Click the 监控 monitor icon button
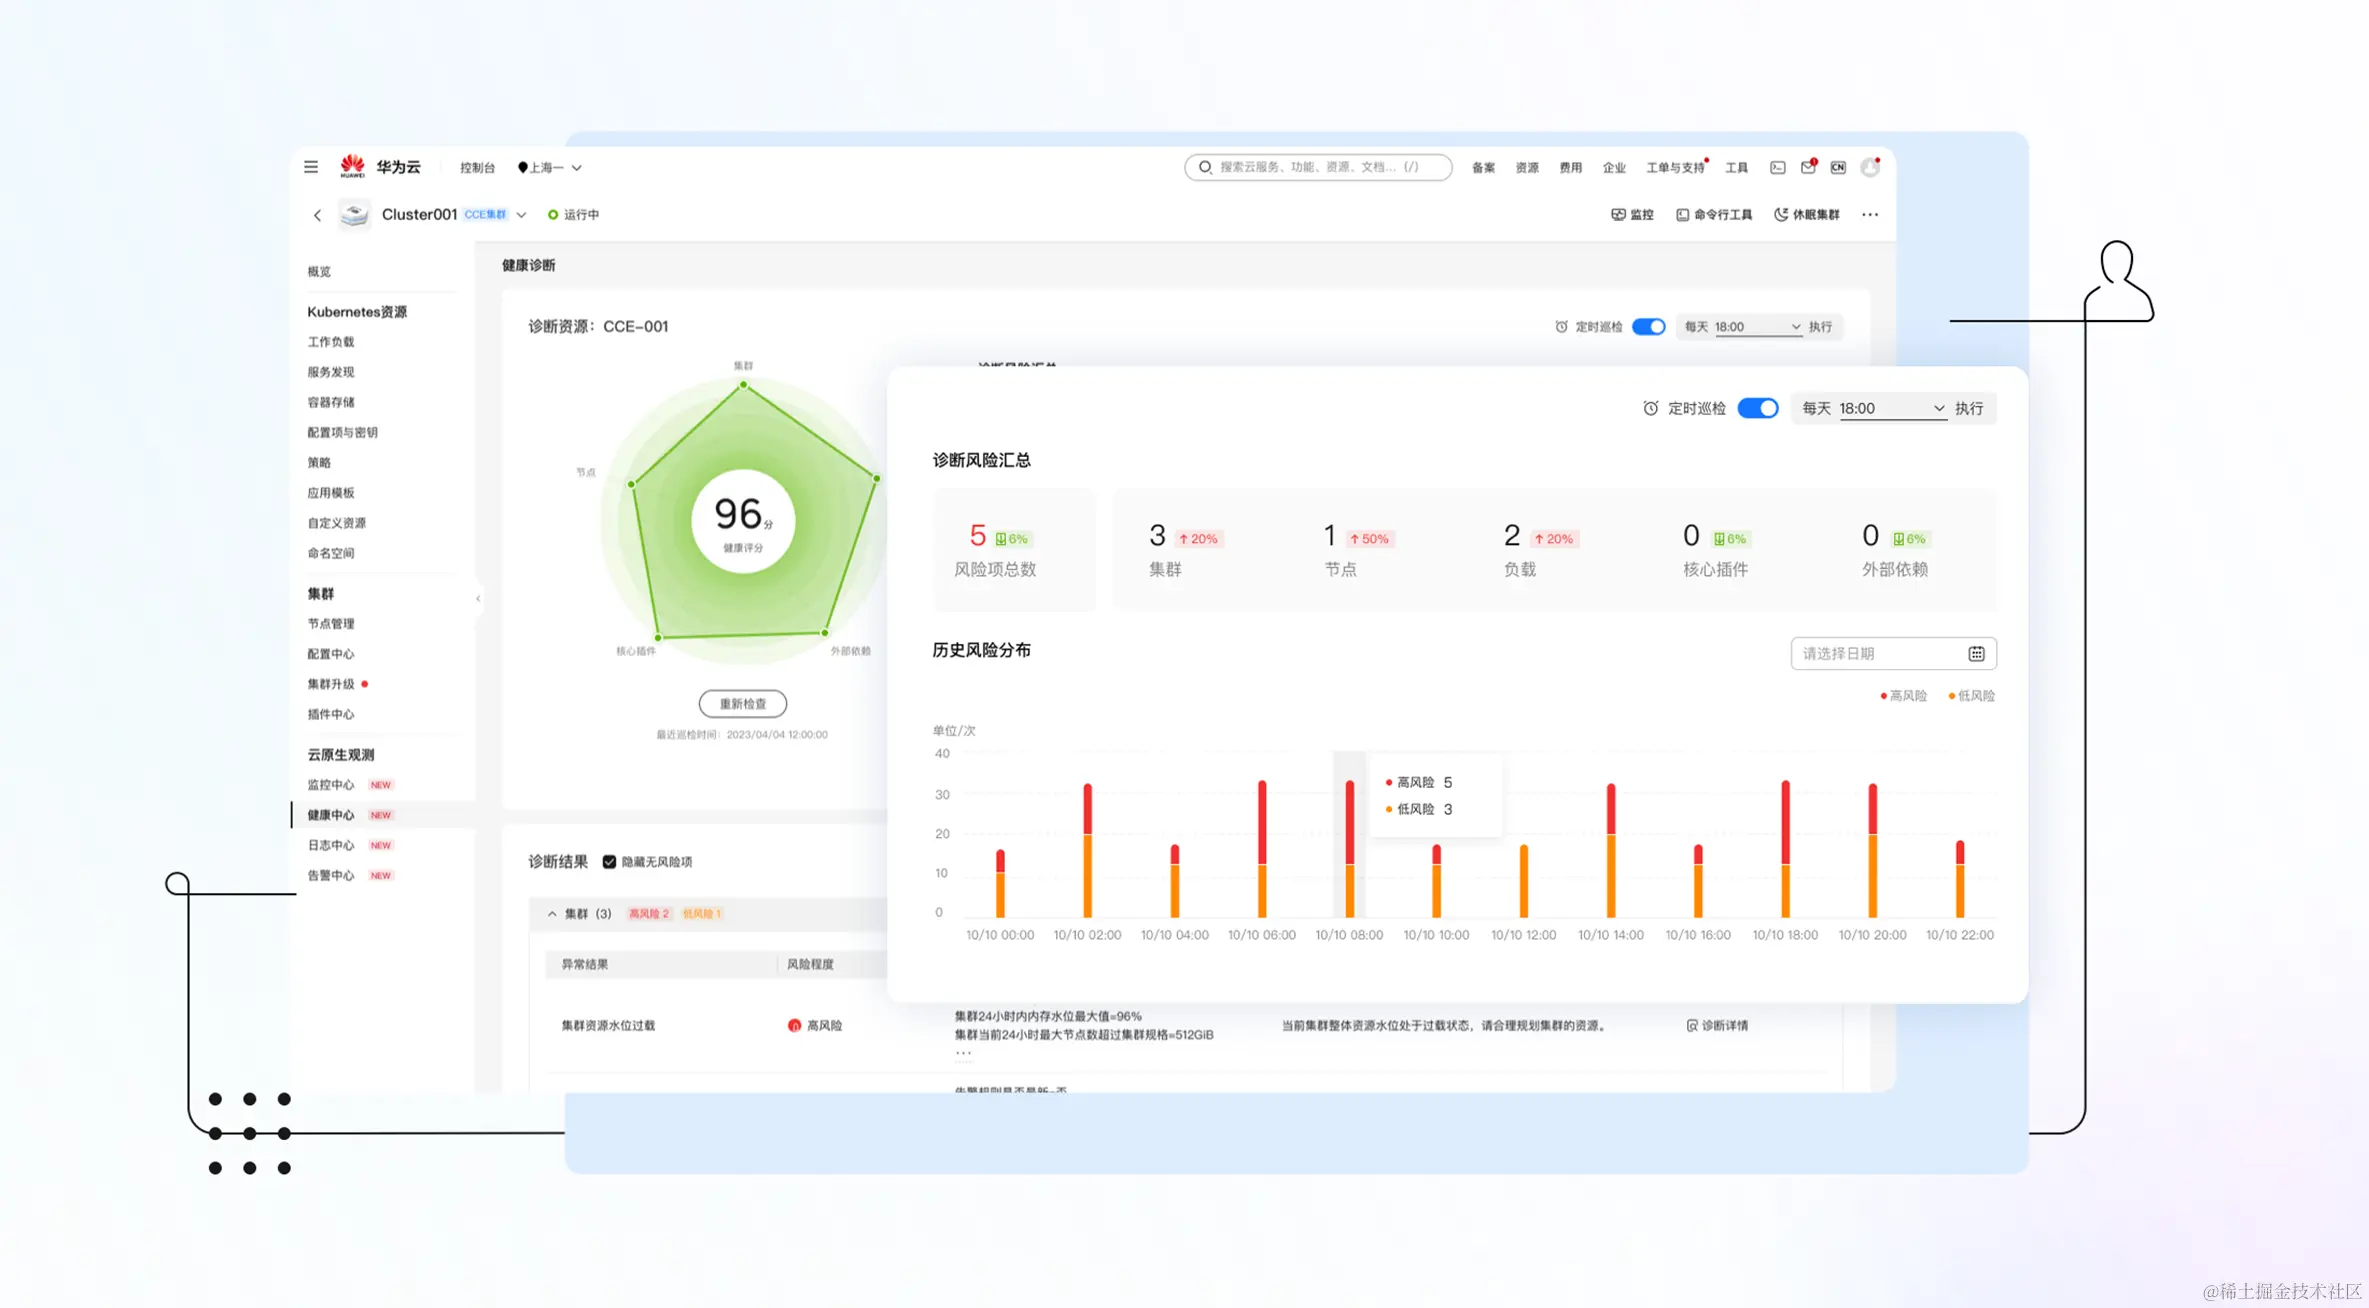This screenshot has height=1308, width=2369. point(1632,215)
